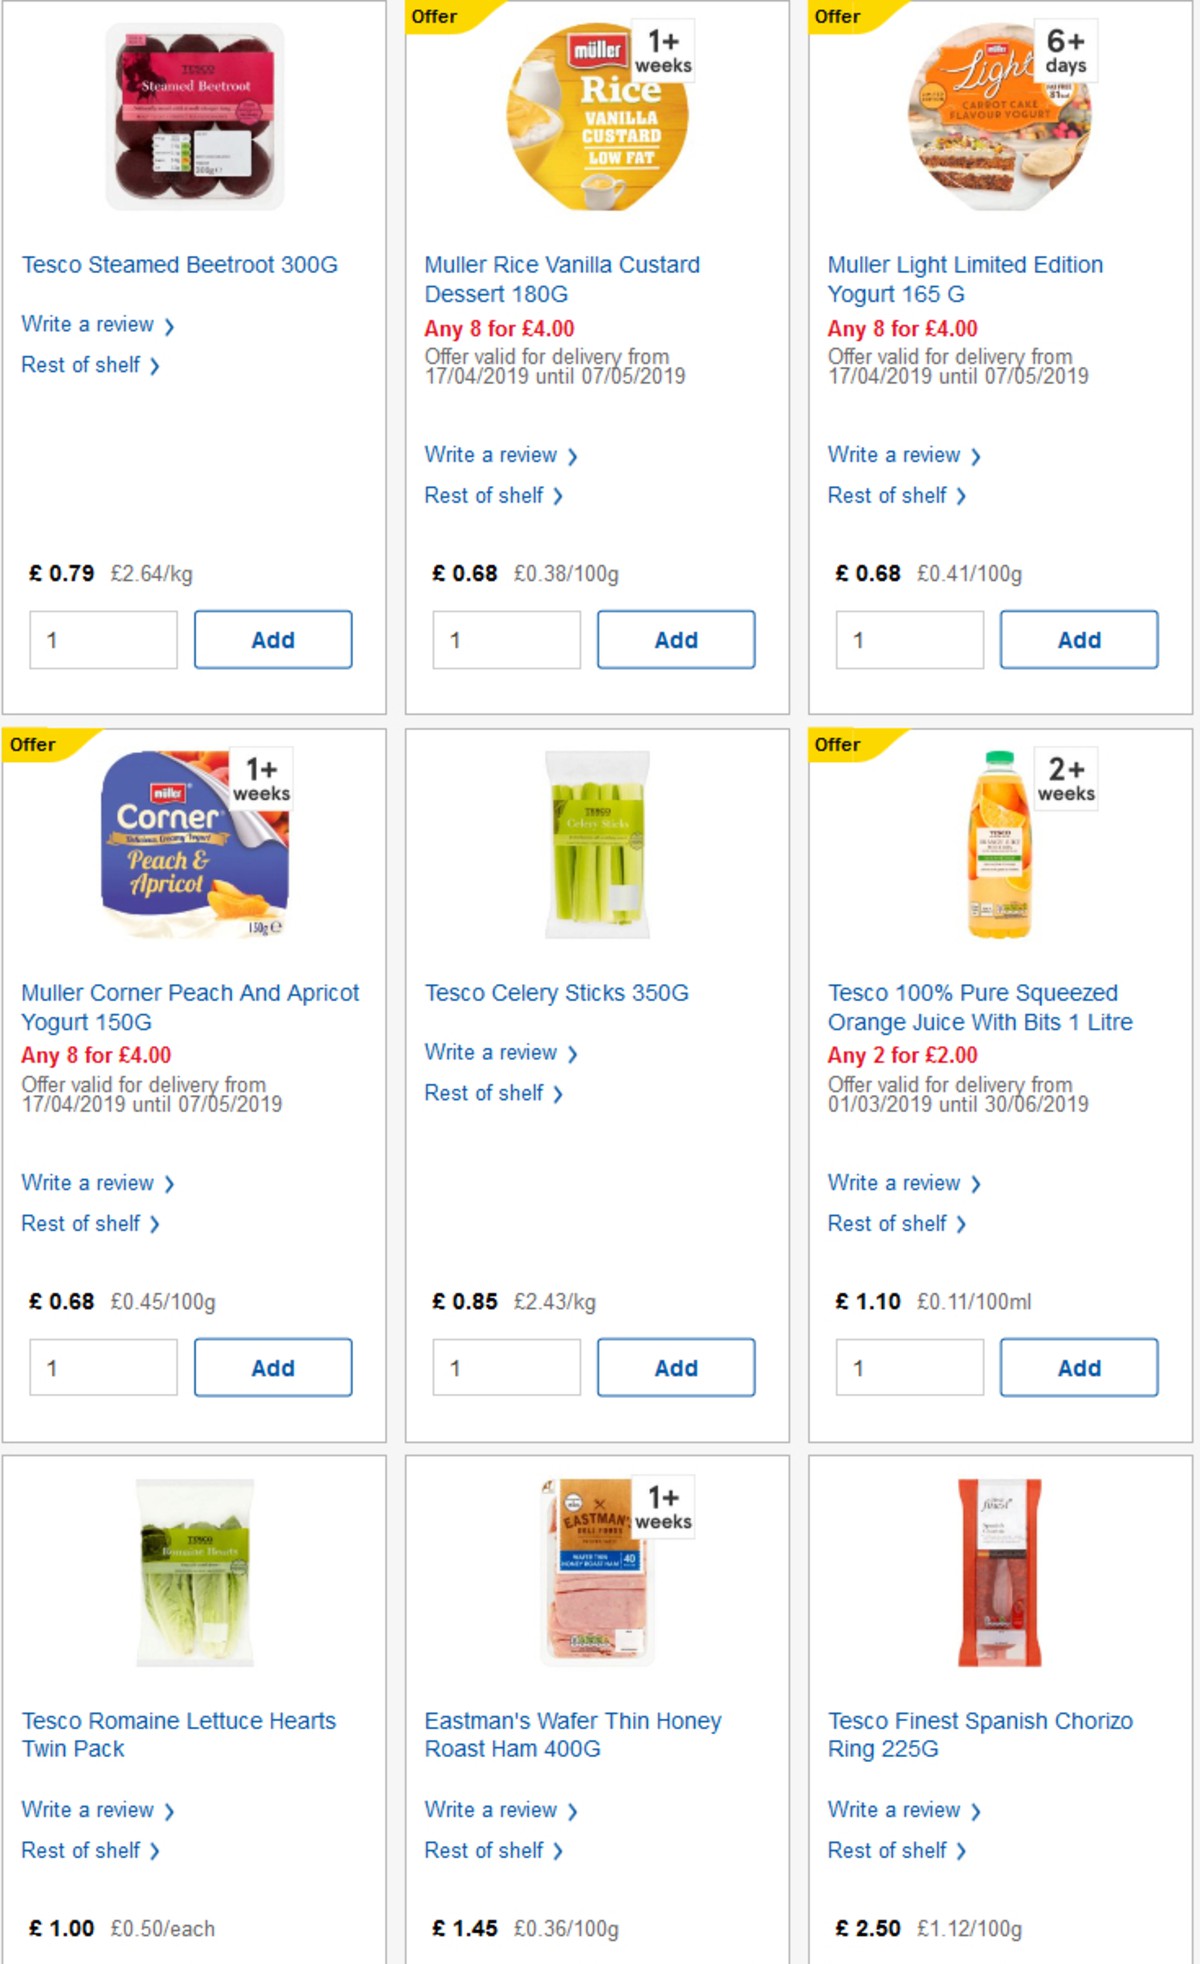This screenshot has height=1964, width=1200.
Task: Click the Muller Corner Peach yogurt image
Action: point(195,845)
